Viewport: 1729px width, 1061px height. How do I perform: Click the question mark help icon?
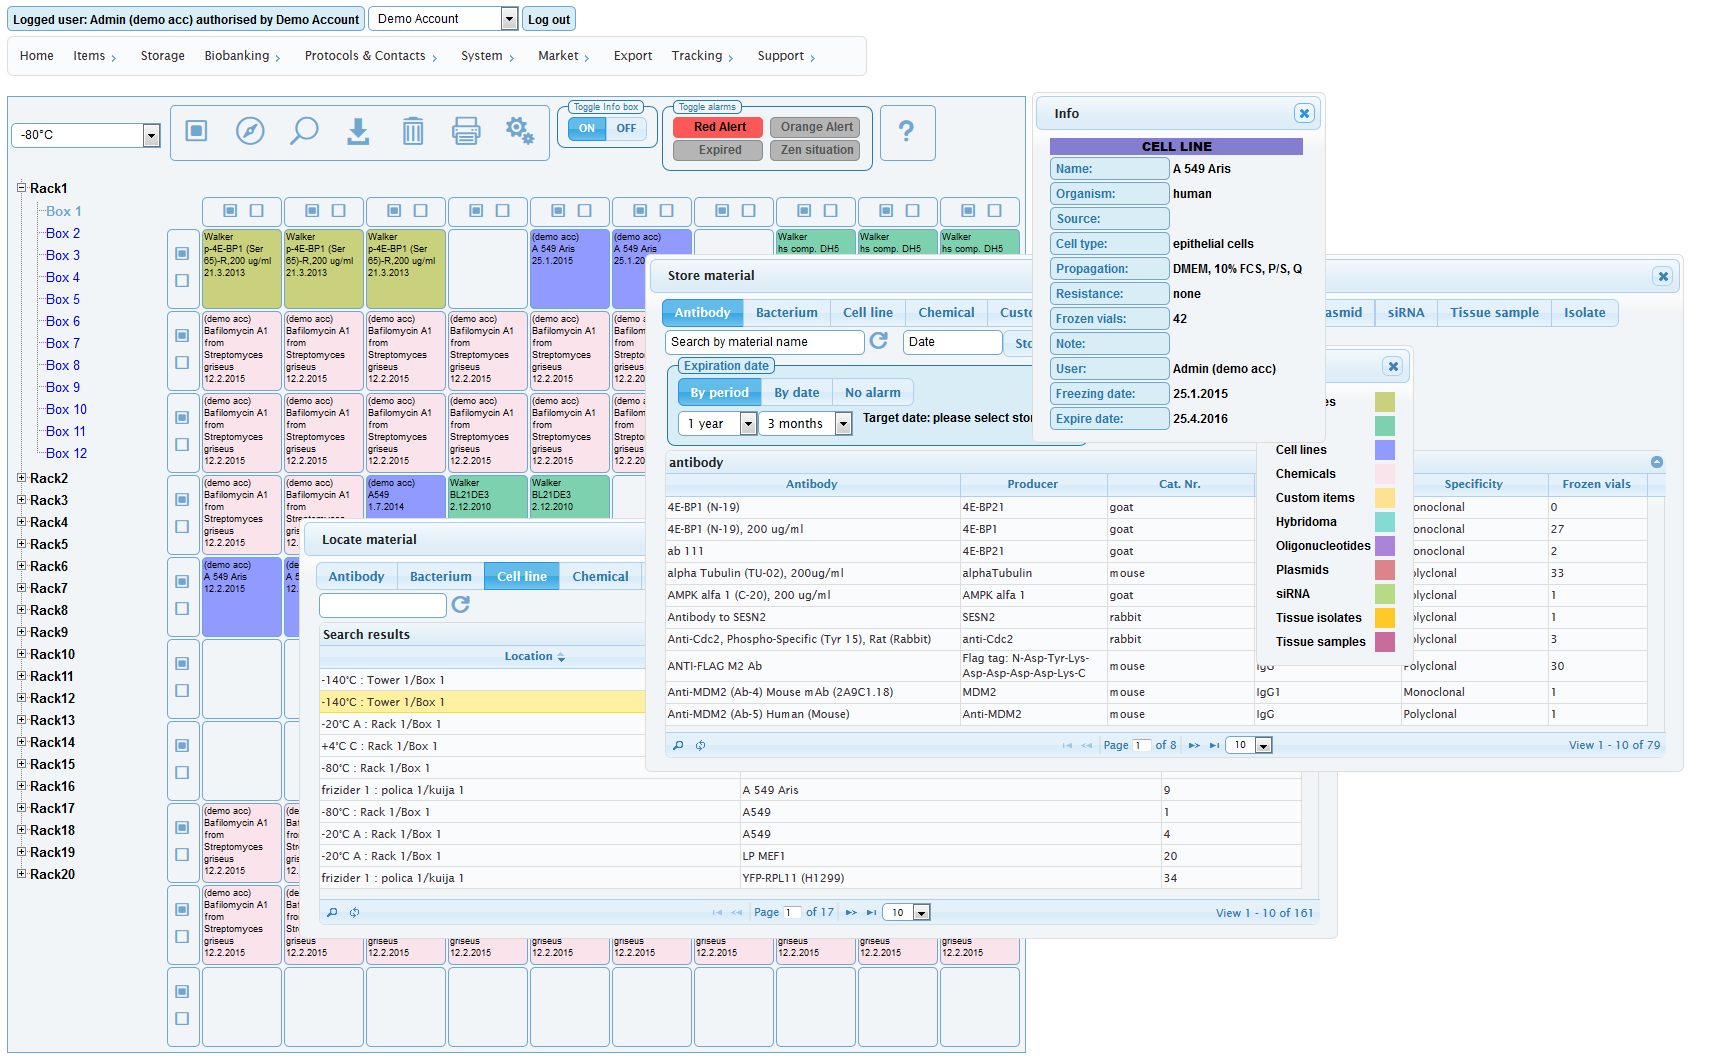pyautogui.click(x=906, y=131)
